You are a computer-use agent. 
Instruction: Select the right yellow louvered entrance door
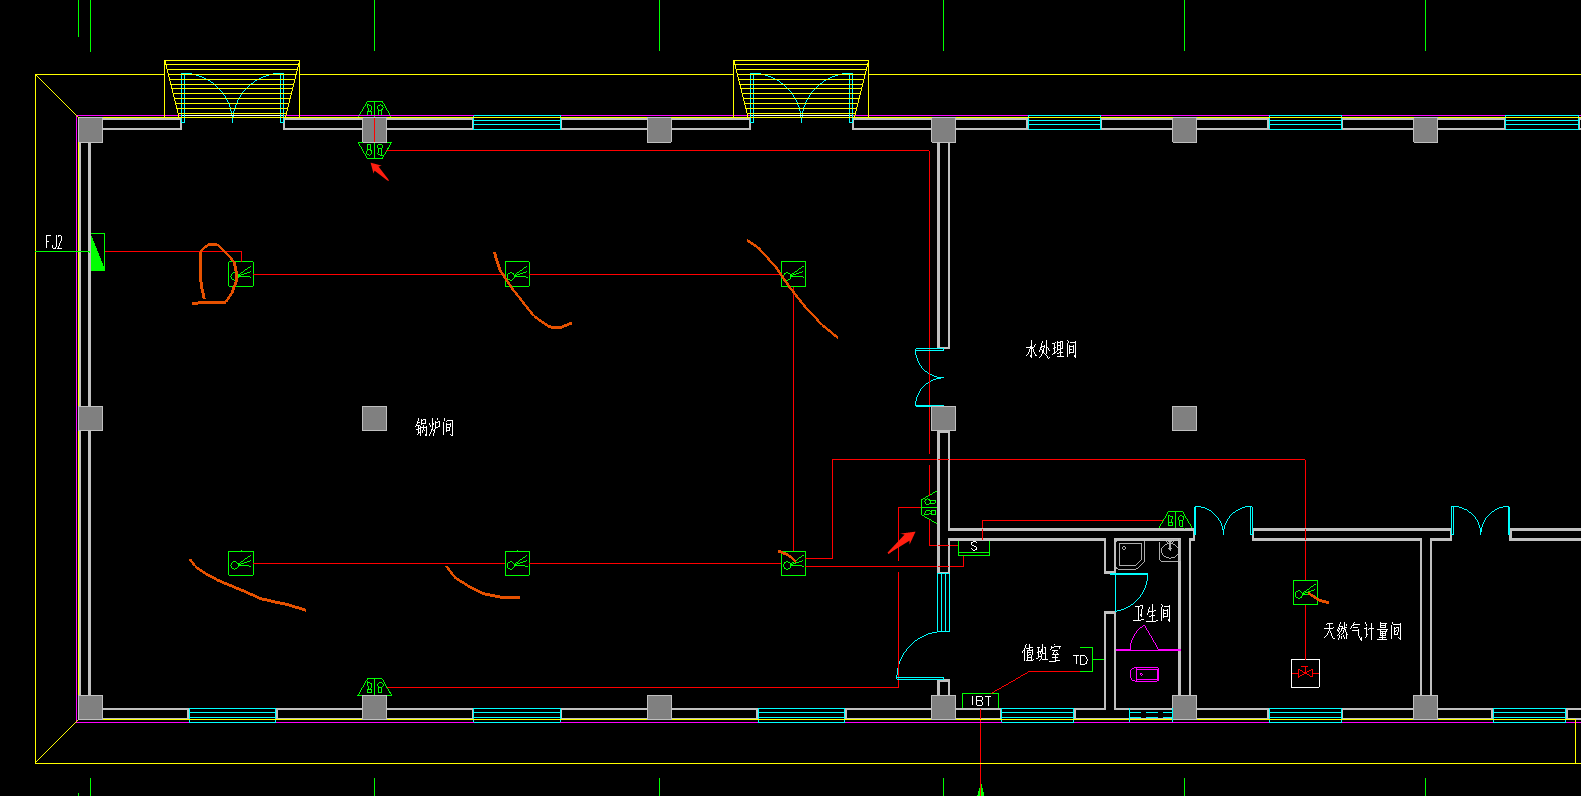pos(801,90)
